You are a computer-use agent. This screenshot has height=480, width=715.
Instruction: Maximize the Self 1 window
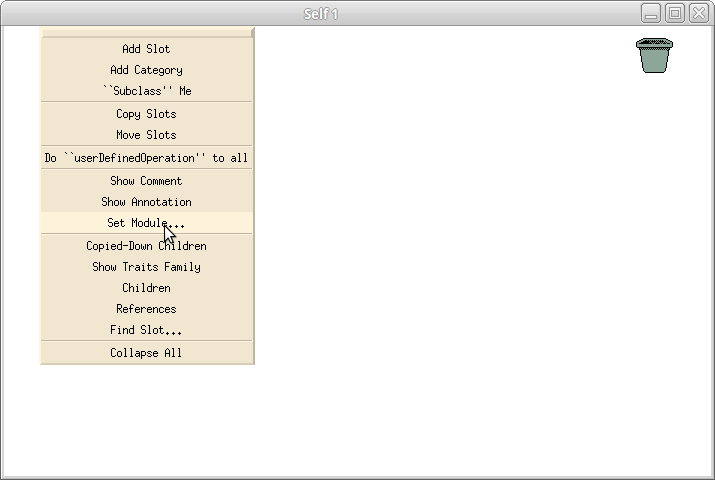coord(675,13)
